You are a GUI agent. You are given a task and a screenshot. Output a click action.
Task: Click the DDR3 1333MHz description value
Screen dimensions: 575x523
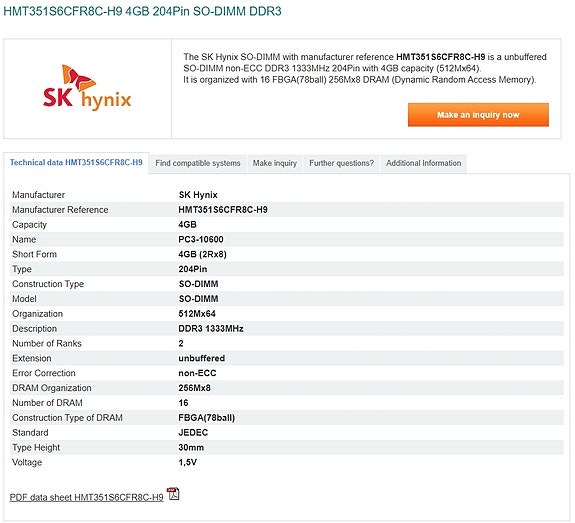(x=211, y=329)
